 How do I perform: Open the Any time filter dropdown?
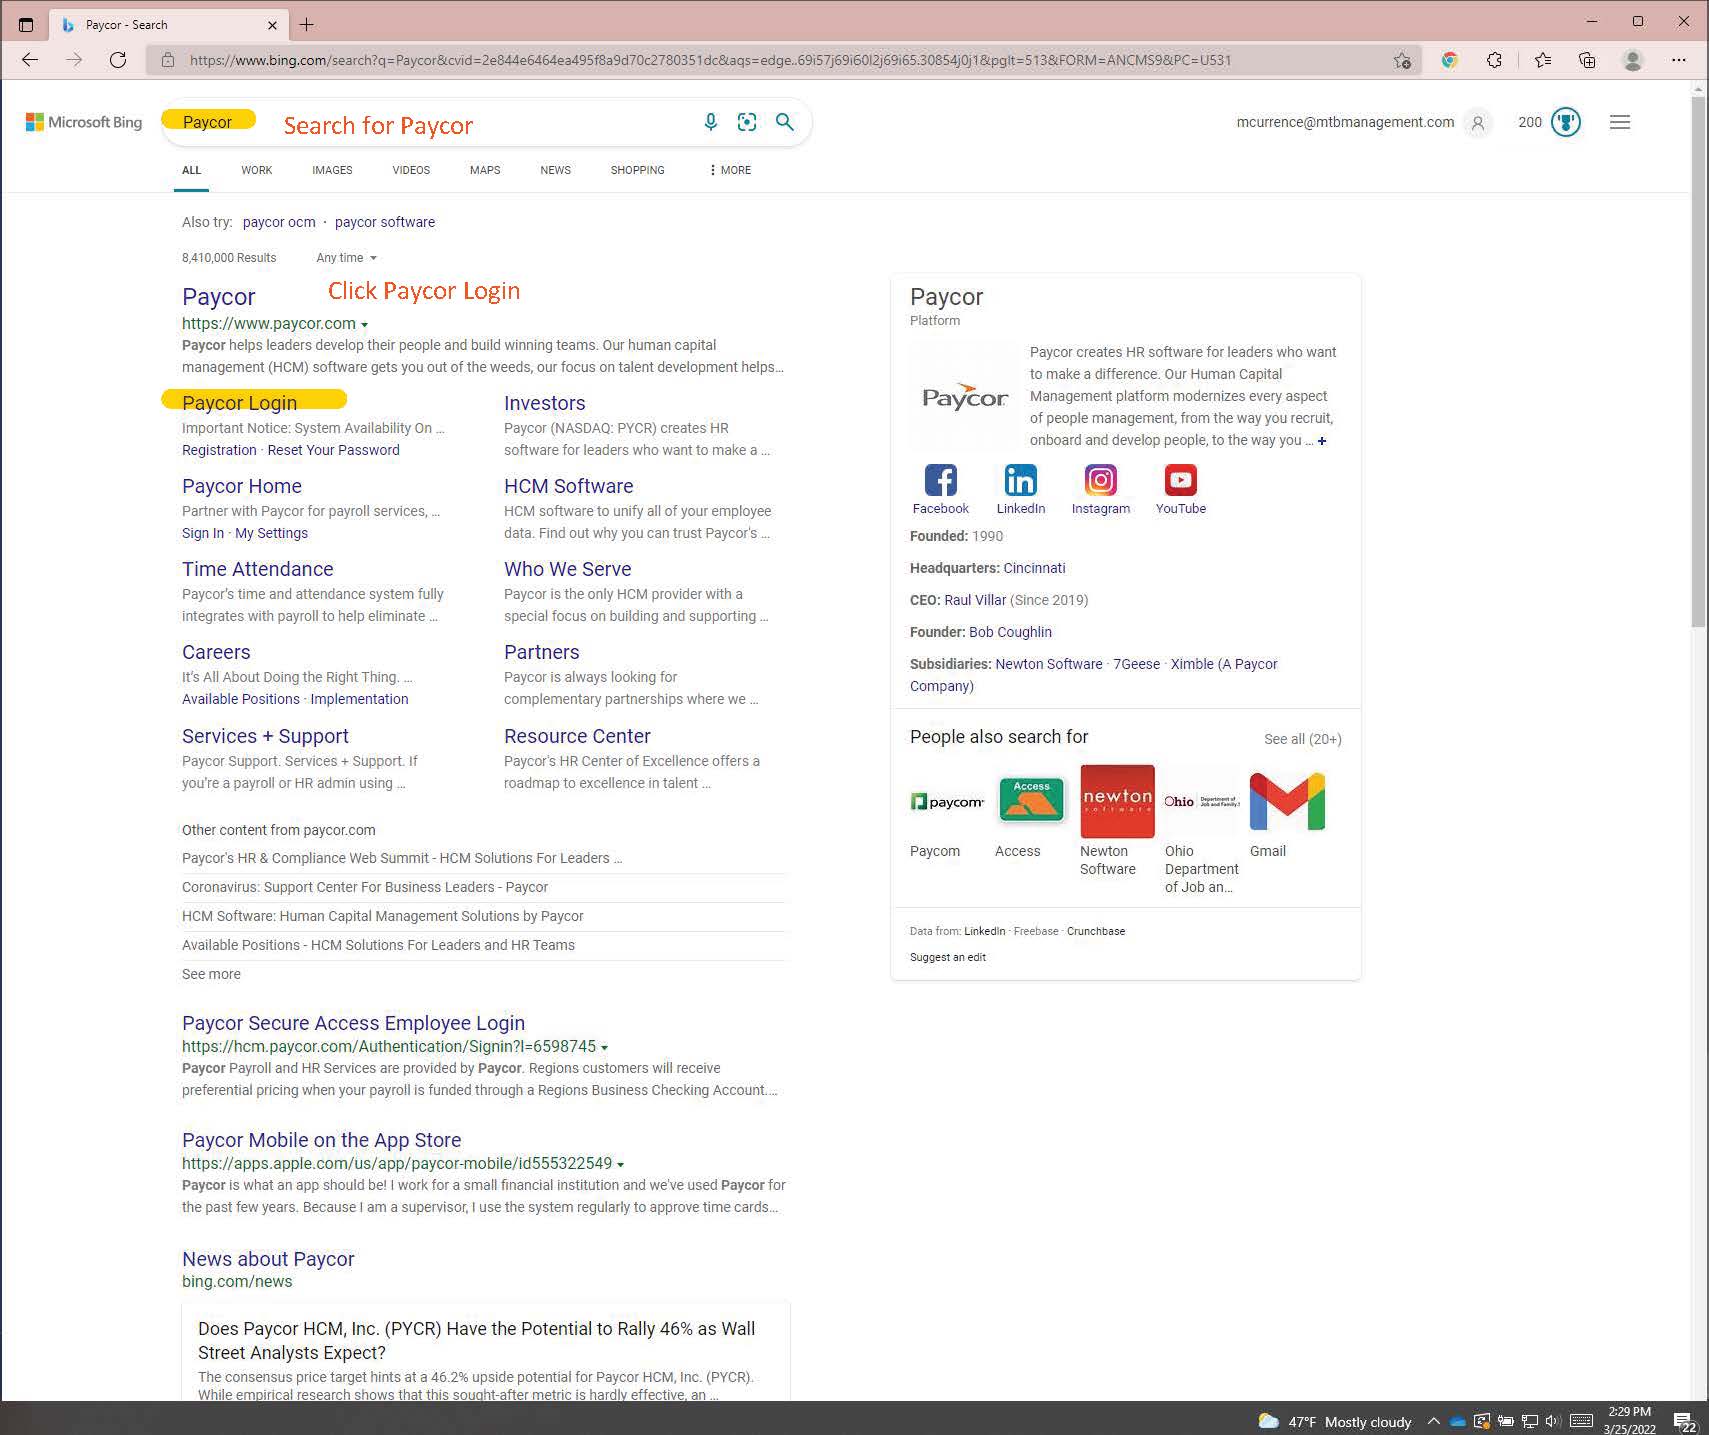point(345,257)
